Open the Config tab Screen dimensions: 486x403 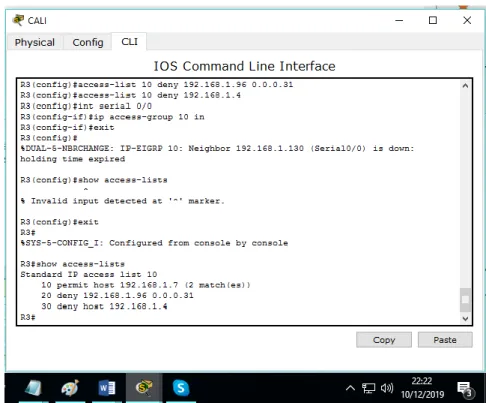click(x=88, y=42)
